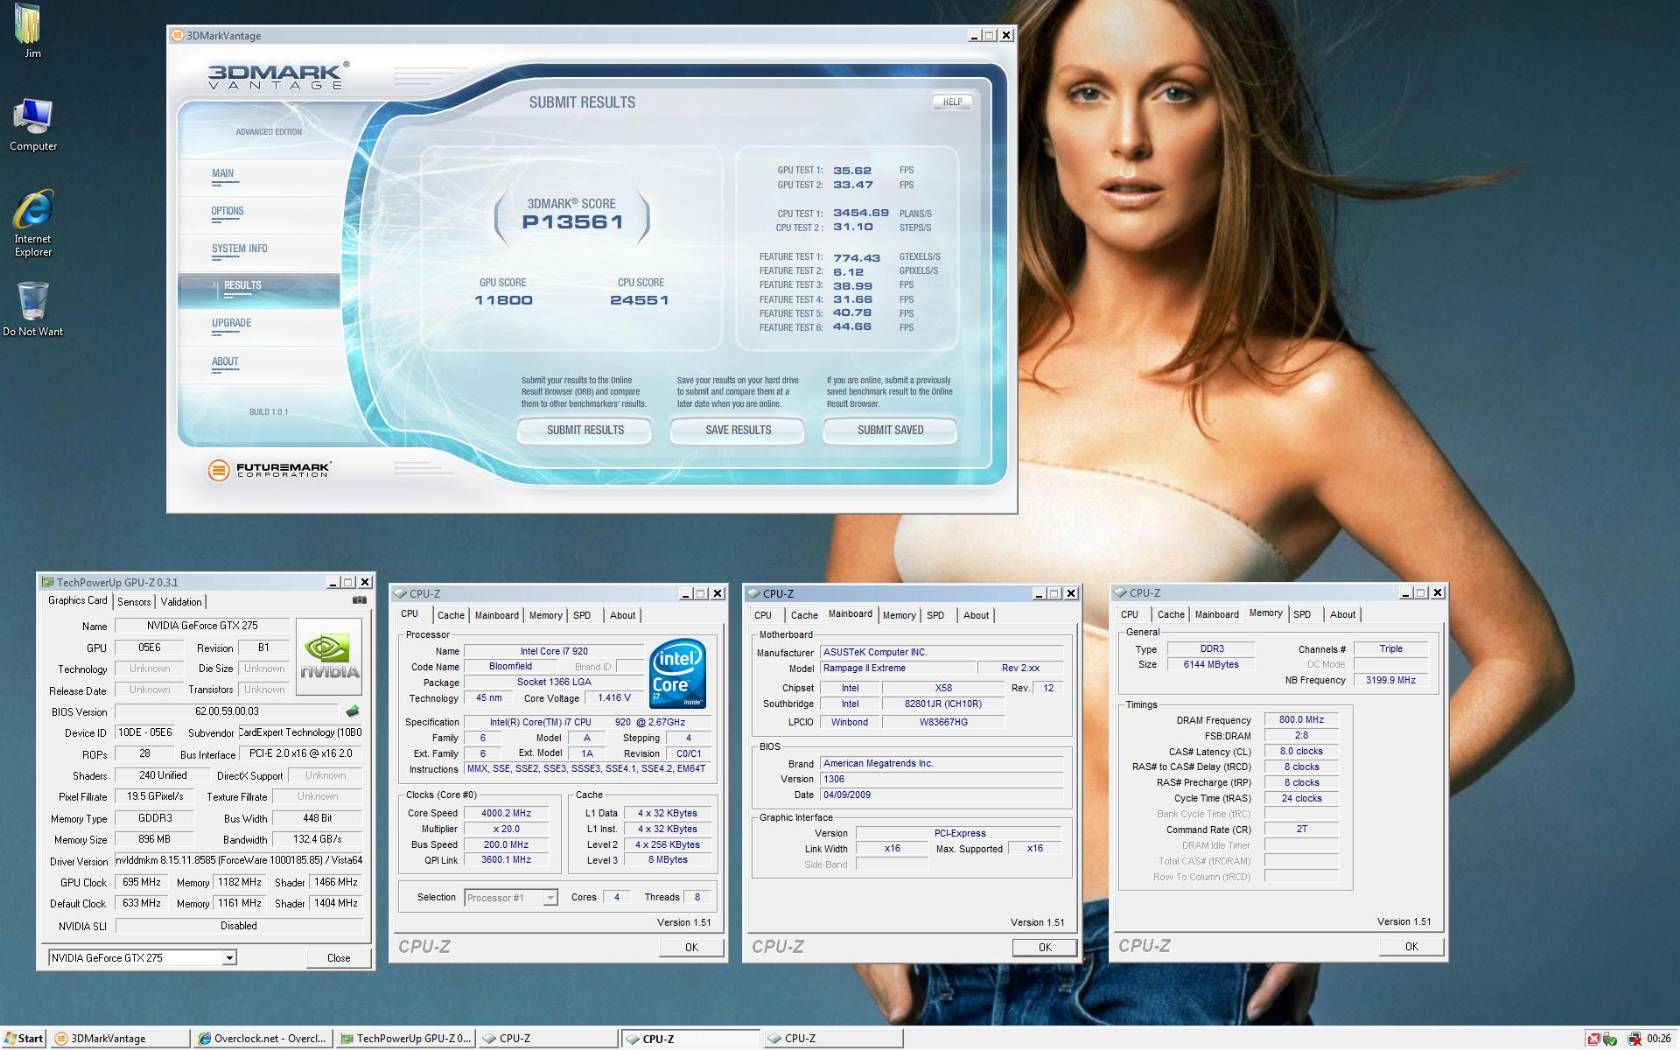The height and width of the screenshot is (1050, 1680).
Task: Click OK in the CPU-Z Mainboard window
Action: coord(1044,947)
